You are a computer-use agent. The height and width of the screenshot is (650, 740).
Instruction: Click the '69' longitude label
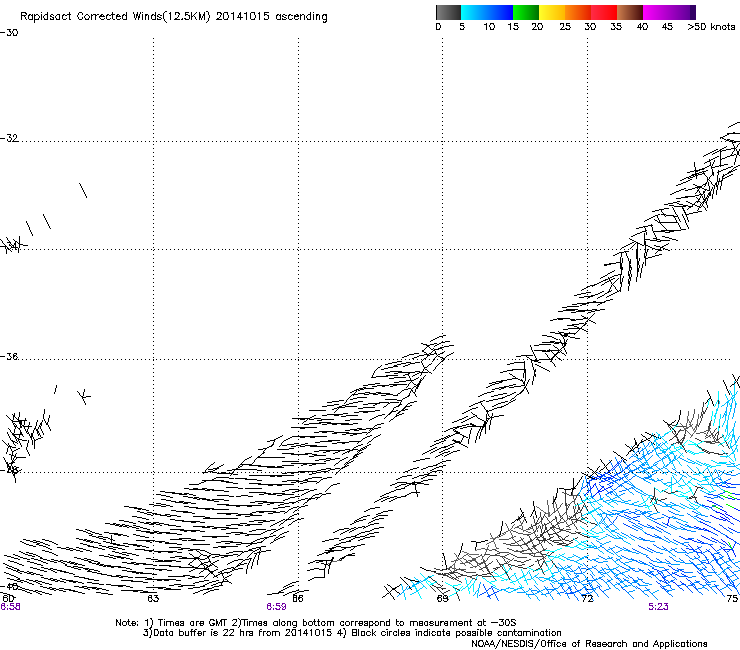coord(442,599)
